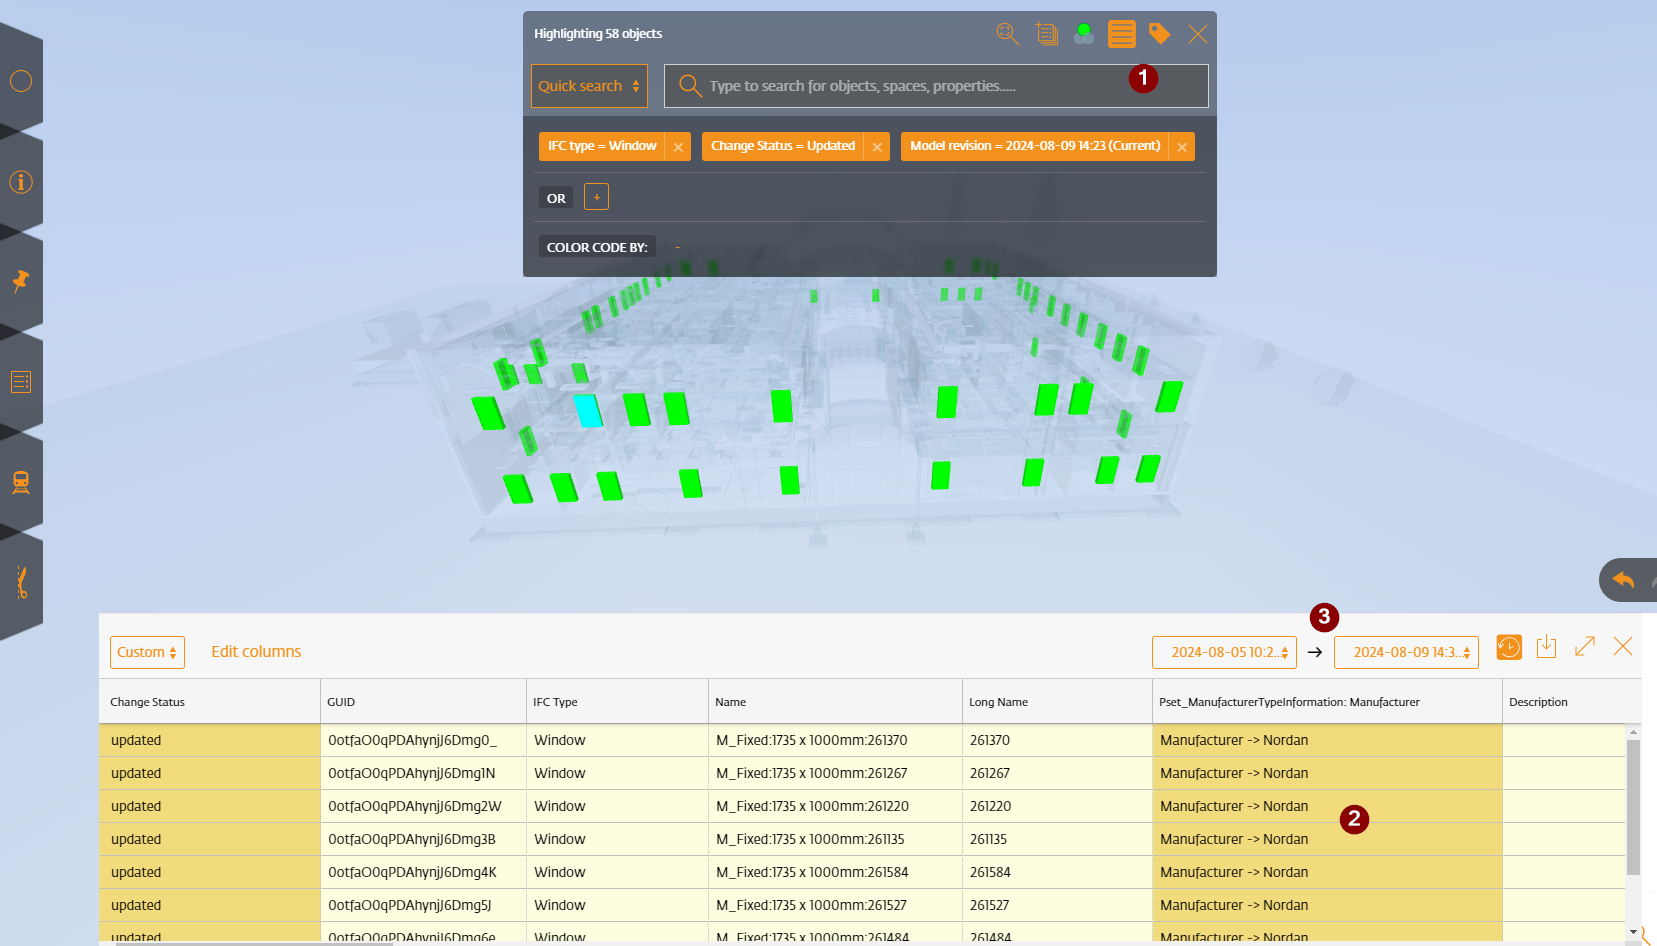
Task: Select GUID cell 0otfaO0qPDAhynjJ6Dmg0_
Action: pyautogui.click(x=423, y=740)
